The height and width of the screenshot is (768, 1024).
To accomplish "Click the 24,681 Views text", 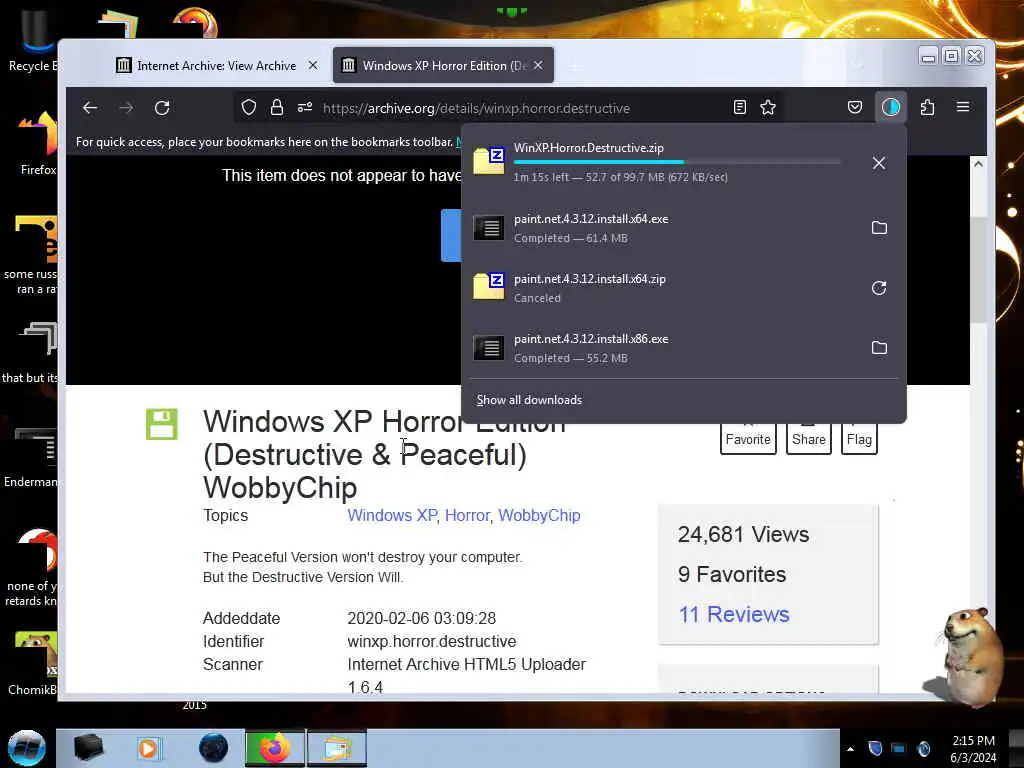I will click(743, 534).
